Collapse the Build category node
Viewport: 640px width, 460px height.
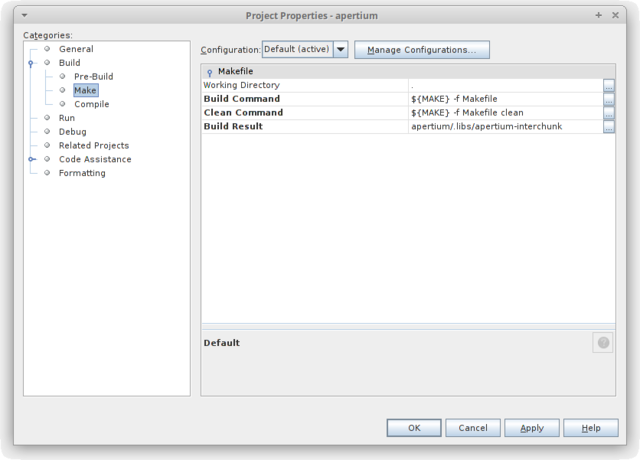[31, 63]
